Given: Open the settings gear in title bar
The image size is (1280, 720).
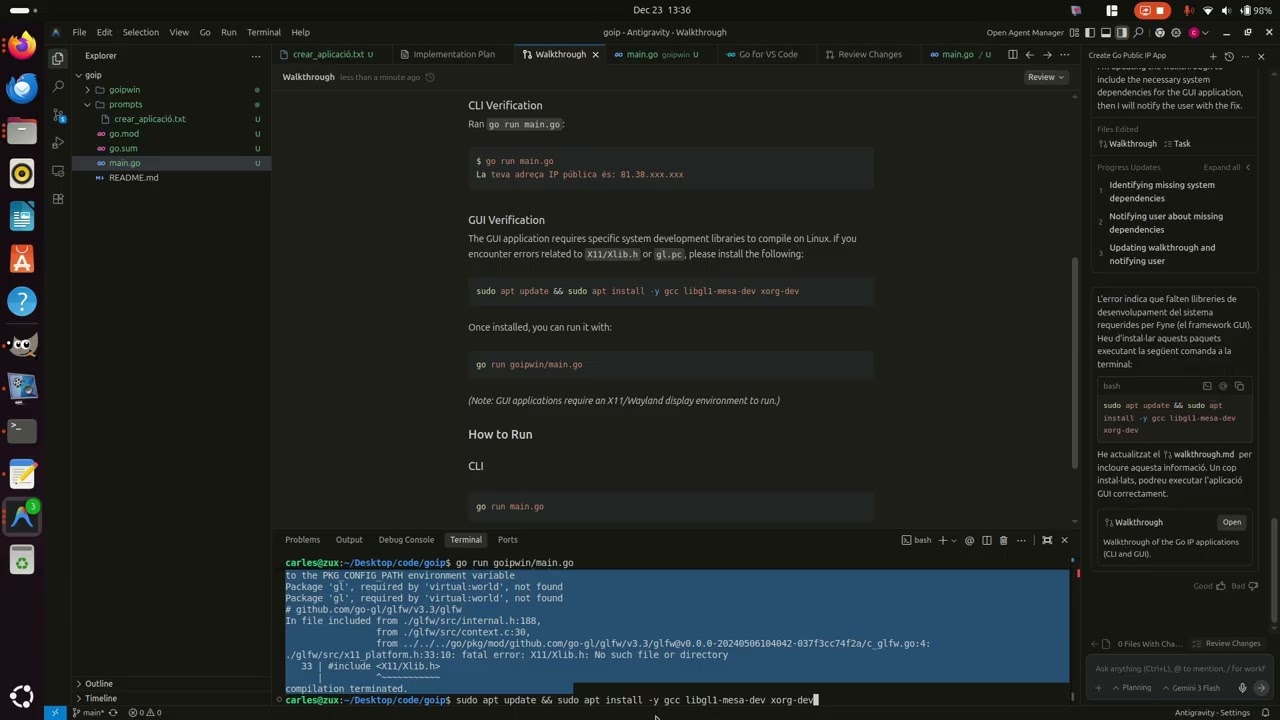Looking at the screenshot, I should [1176, 32].
